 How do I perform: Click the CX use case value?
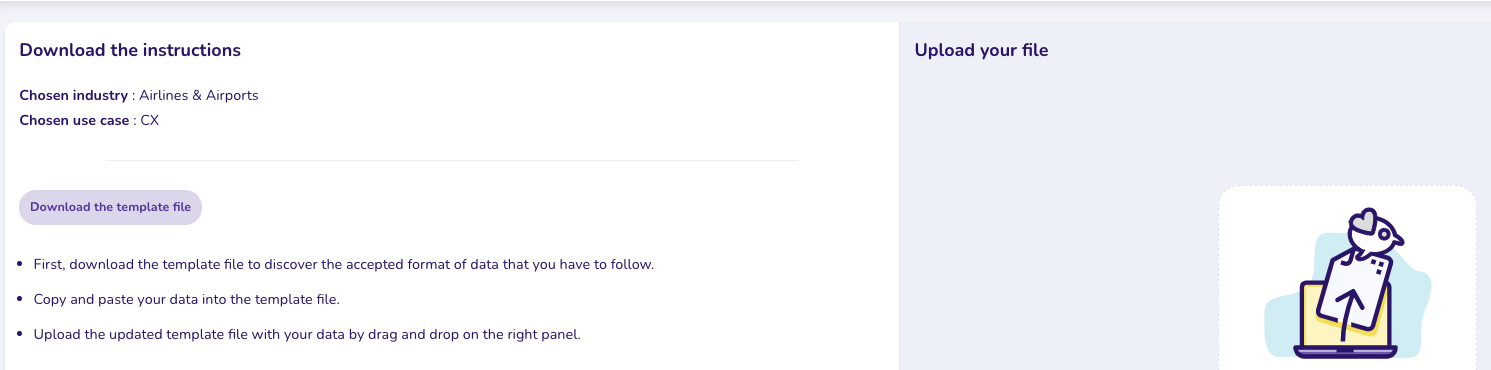coord(150,121)
